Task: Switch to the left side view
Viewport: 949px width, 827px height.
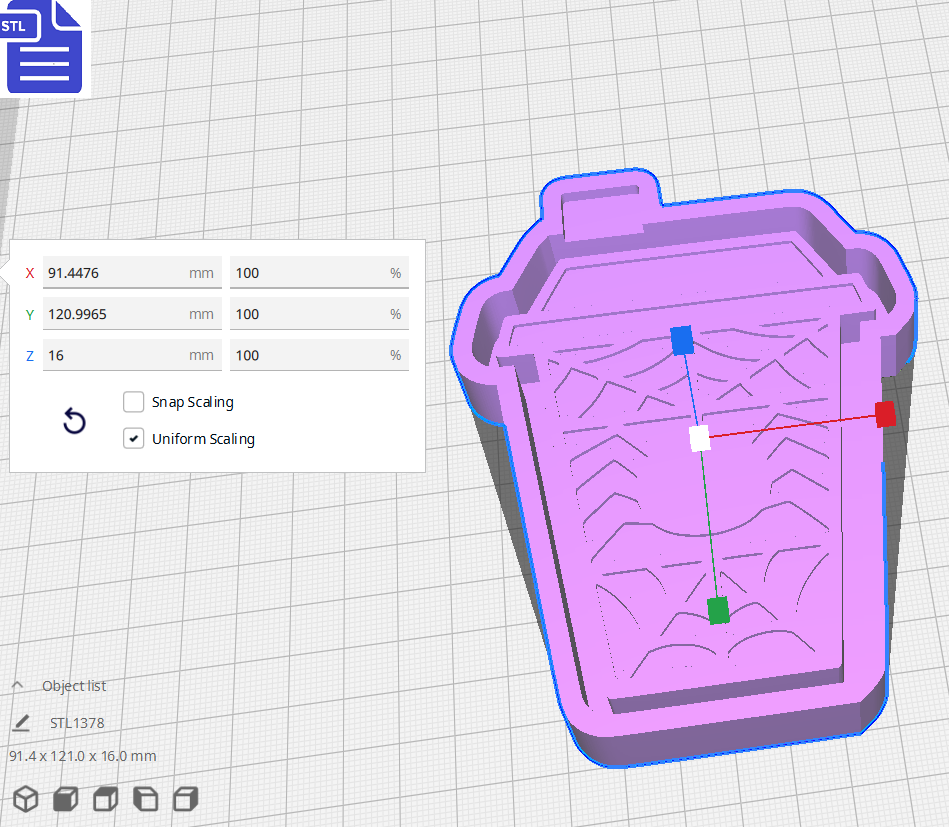Action: click(145, 798)
